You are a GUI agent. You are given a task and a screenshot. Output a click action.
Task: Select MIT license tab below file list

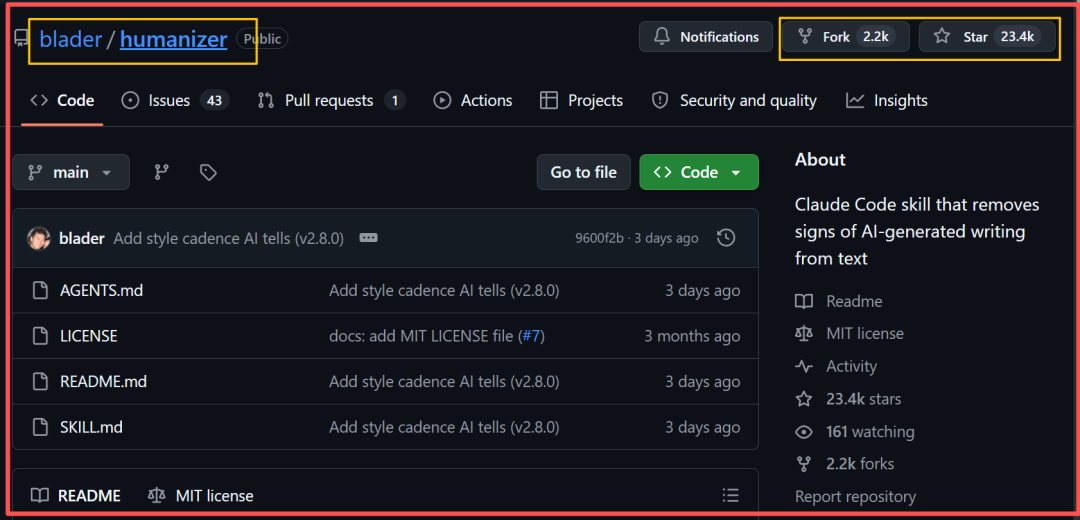point(200,495)
